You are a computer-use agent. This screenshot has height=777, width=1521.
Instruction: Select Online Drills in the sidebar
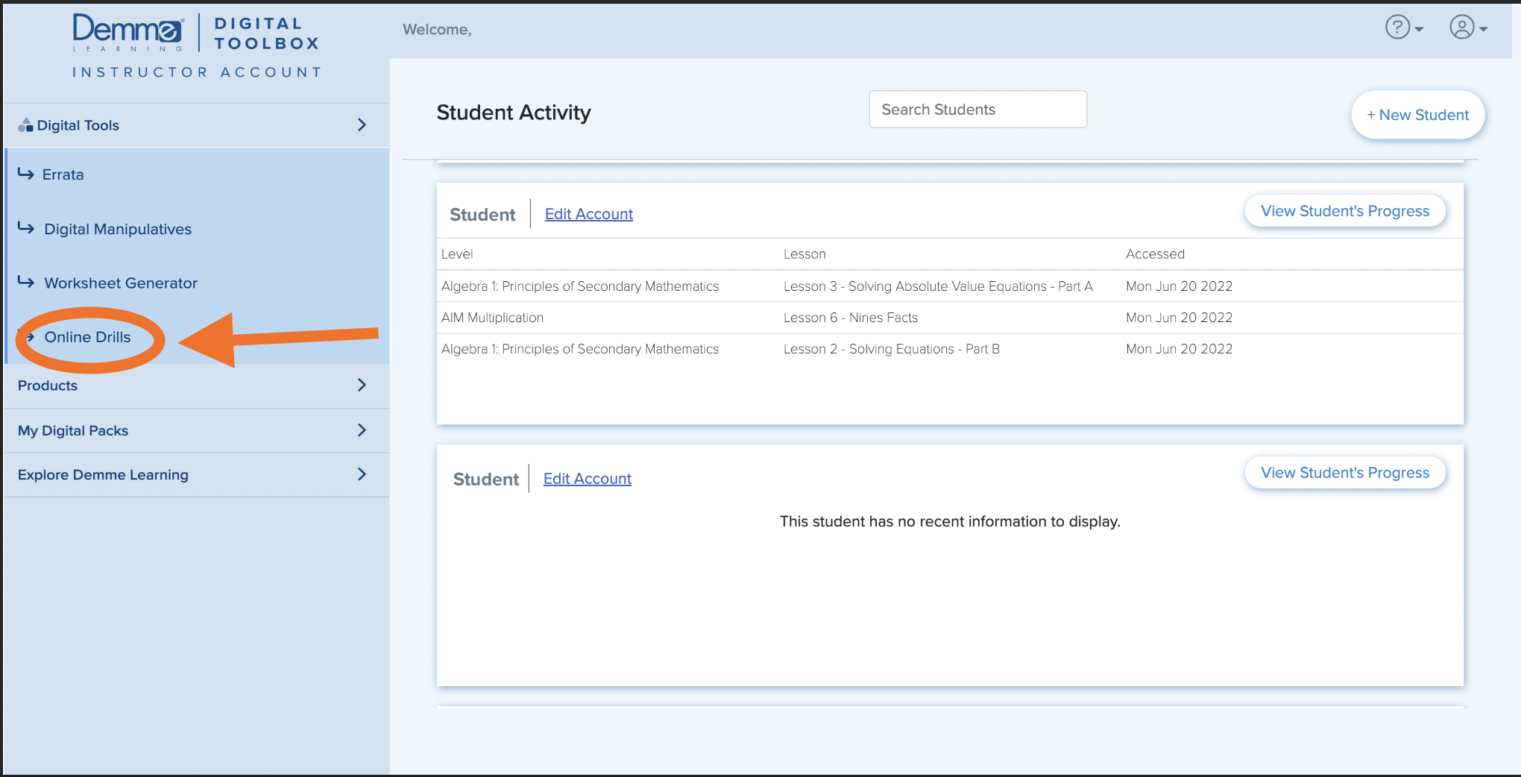[x=86, y=337]
